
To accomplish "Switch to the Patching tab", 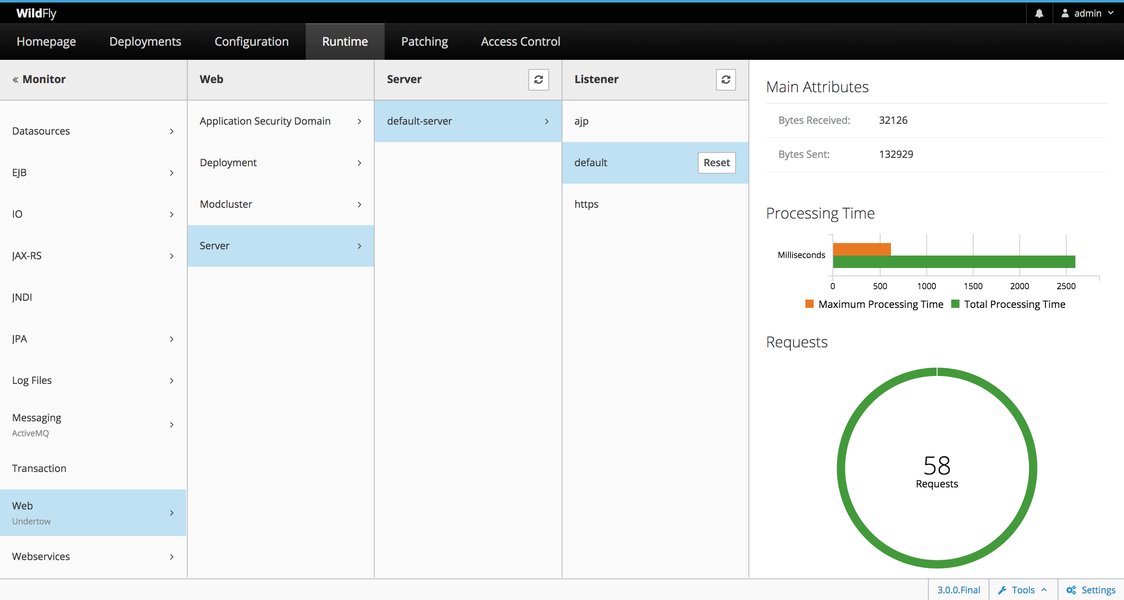I will pos(424,41).
